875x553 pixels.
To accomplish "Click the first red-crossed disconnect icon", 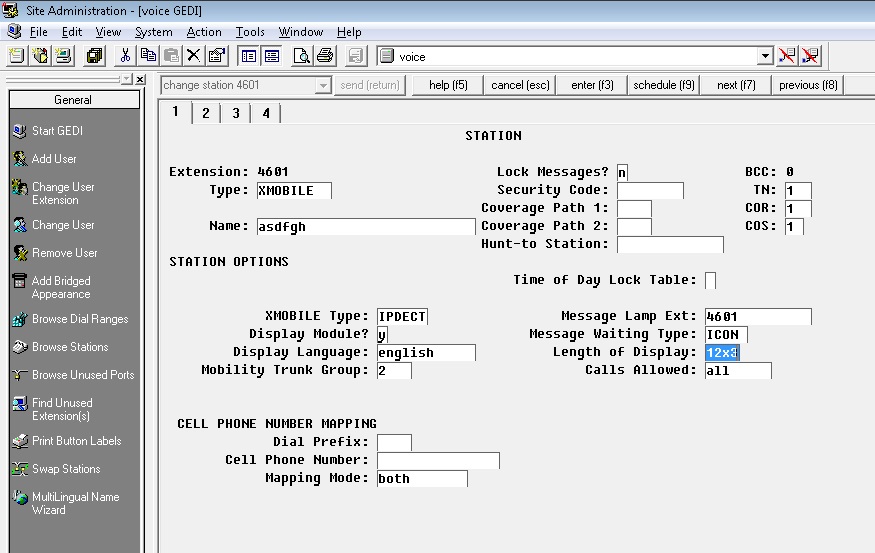I will coord(787,56).
